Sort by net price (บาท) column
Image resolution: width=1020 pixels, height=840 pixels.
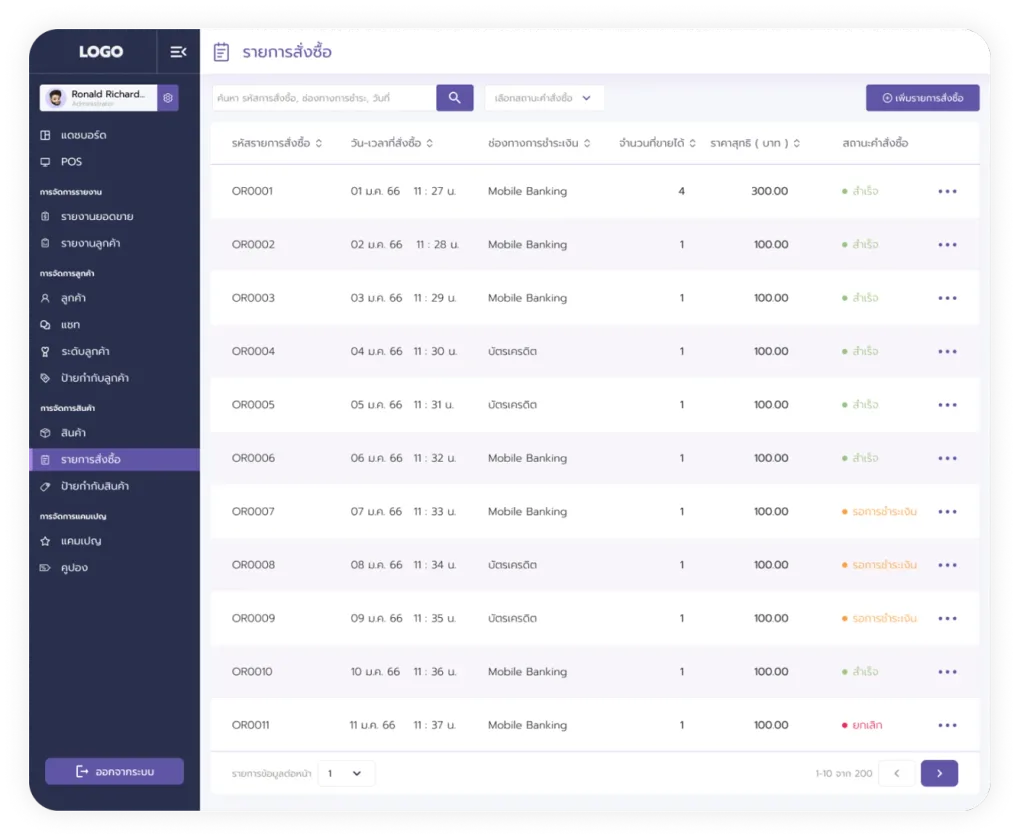click(x=796, y=143)
